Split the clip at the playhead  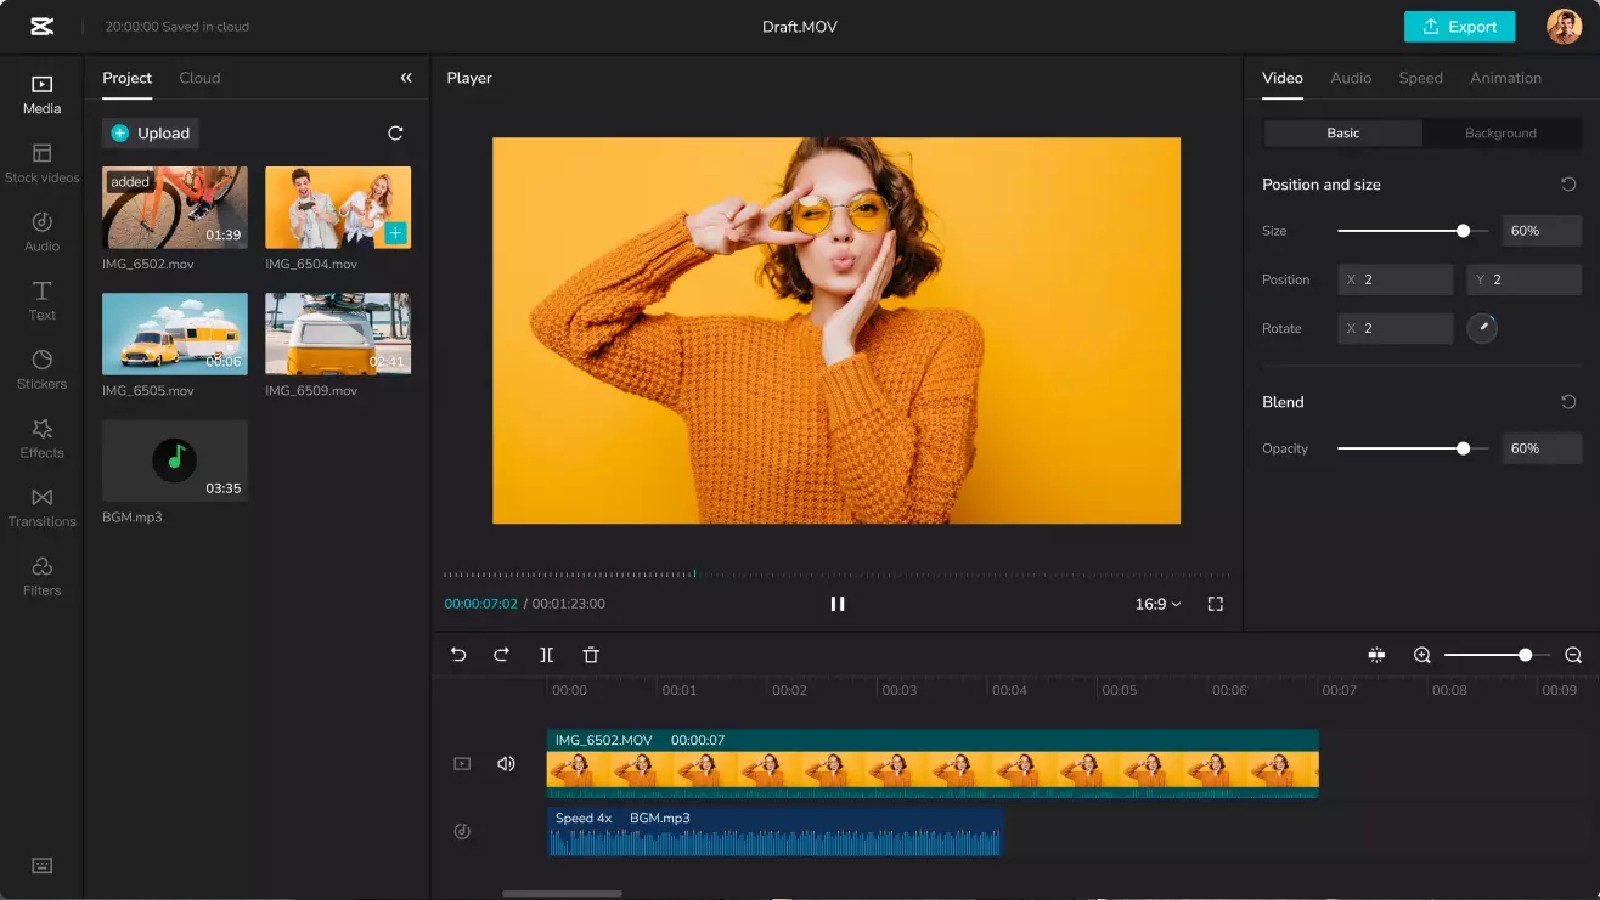[546, 655]
